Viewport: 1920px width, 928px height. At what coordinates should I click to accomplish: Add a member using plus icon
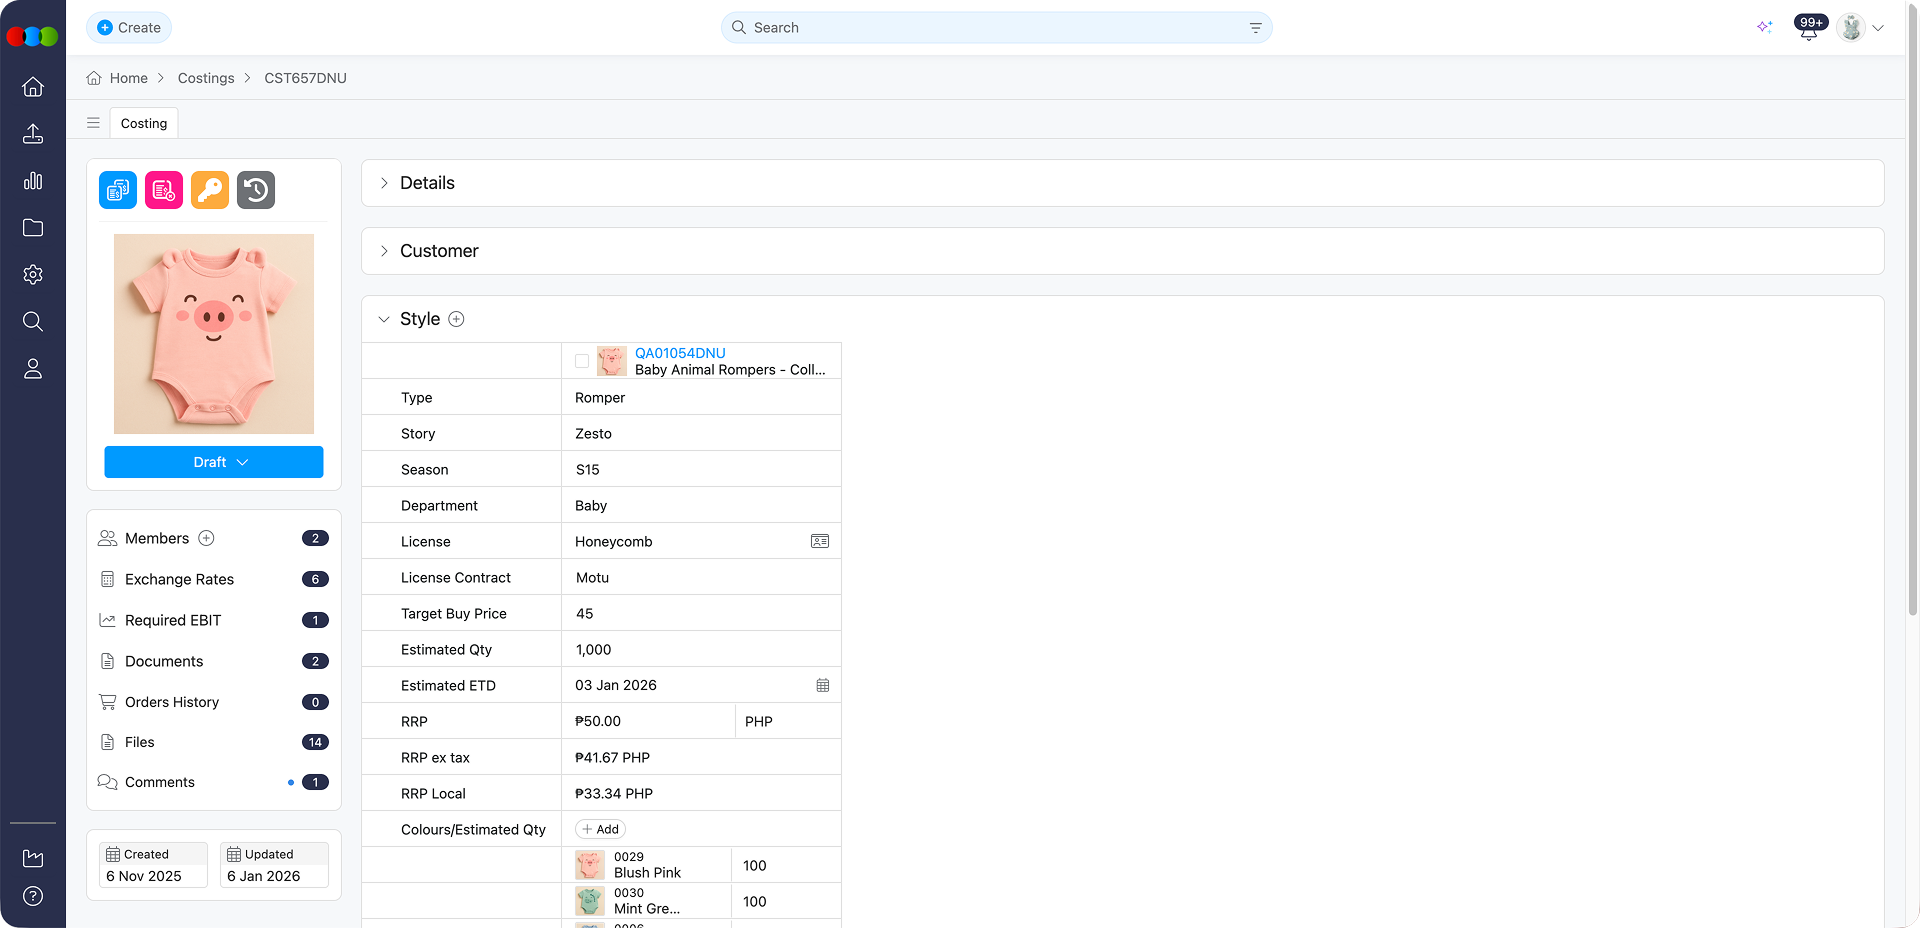click(x=207, y=538)
